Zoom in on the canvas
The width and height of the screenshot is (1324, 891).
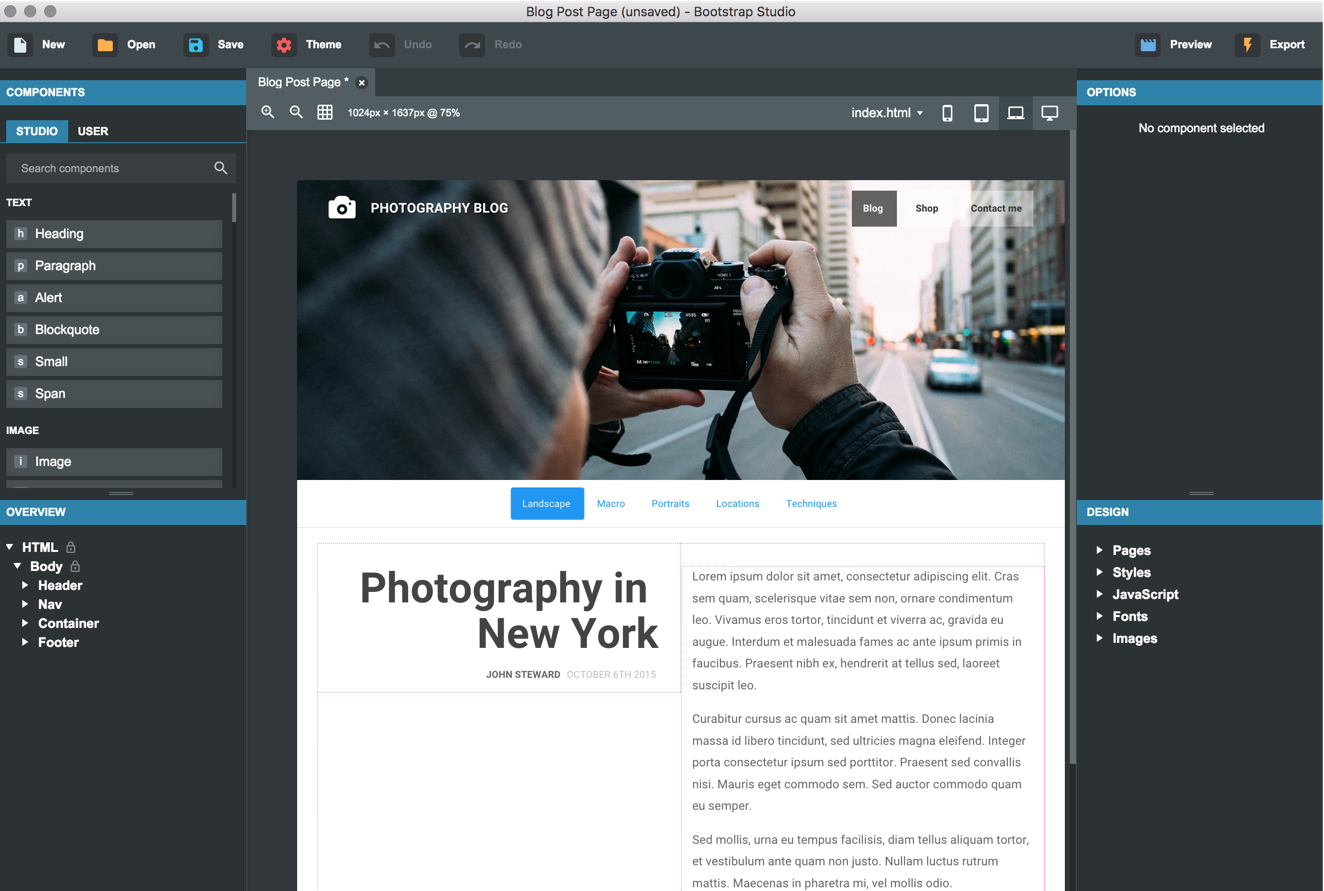(x=268, y=113)
